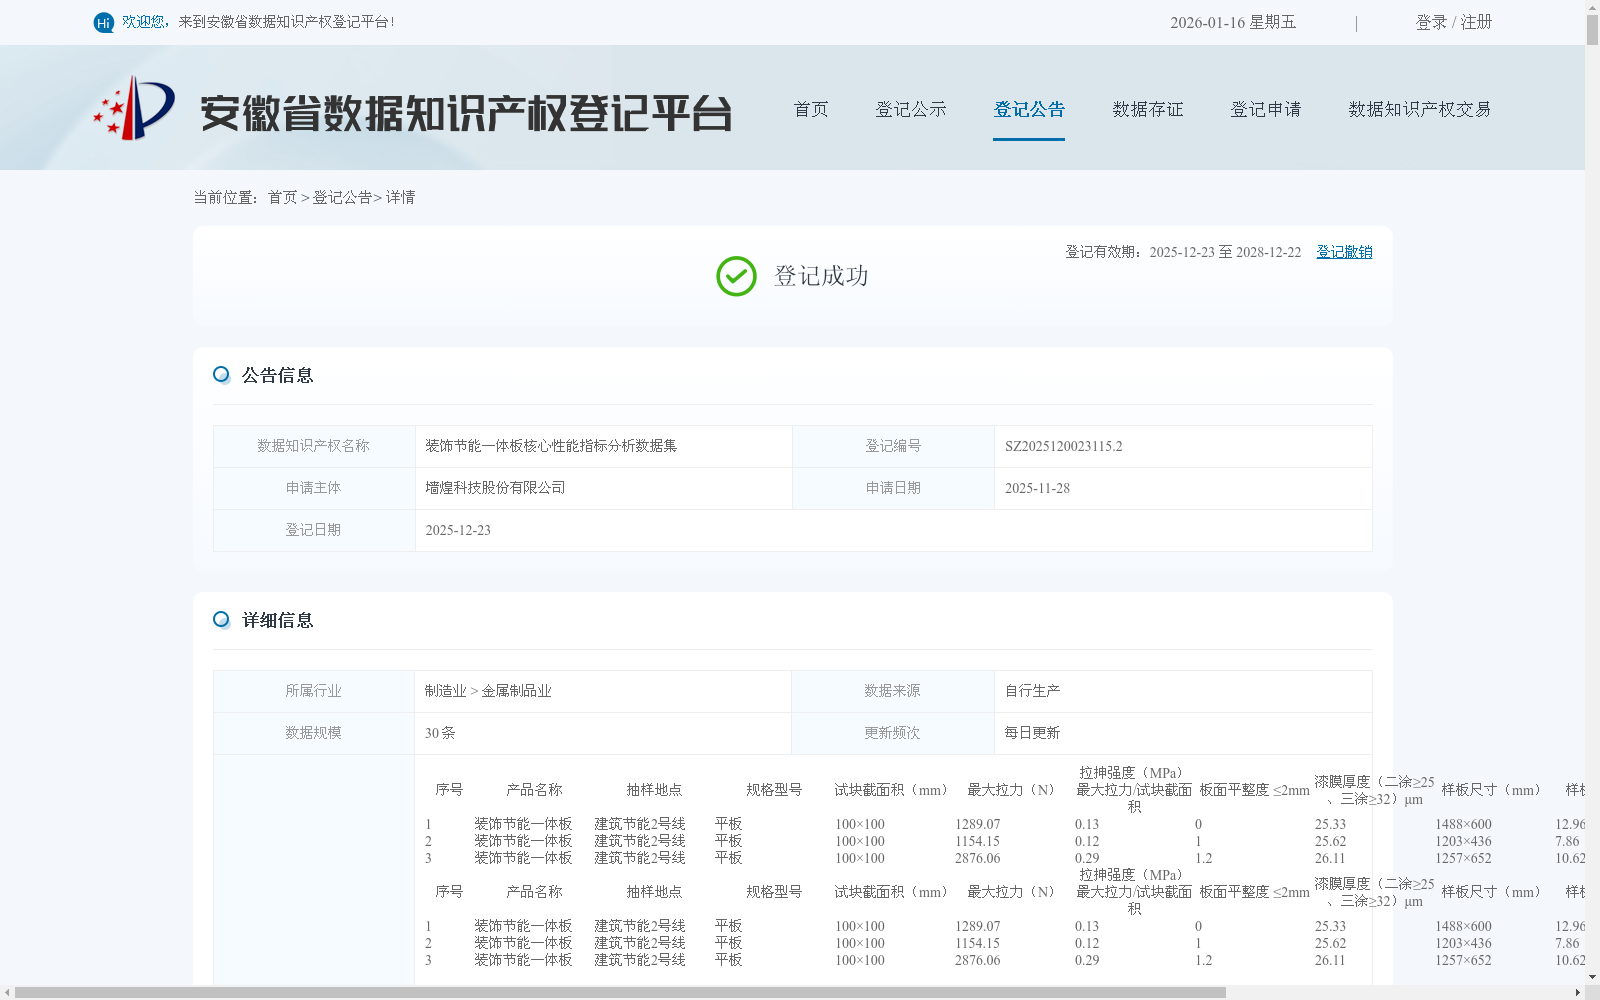Image resolution: width=1600 pixels, height=1000 pixels.
Task: Click update frequency value 每日更新
Action: [1032, 733]
